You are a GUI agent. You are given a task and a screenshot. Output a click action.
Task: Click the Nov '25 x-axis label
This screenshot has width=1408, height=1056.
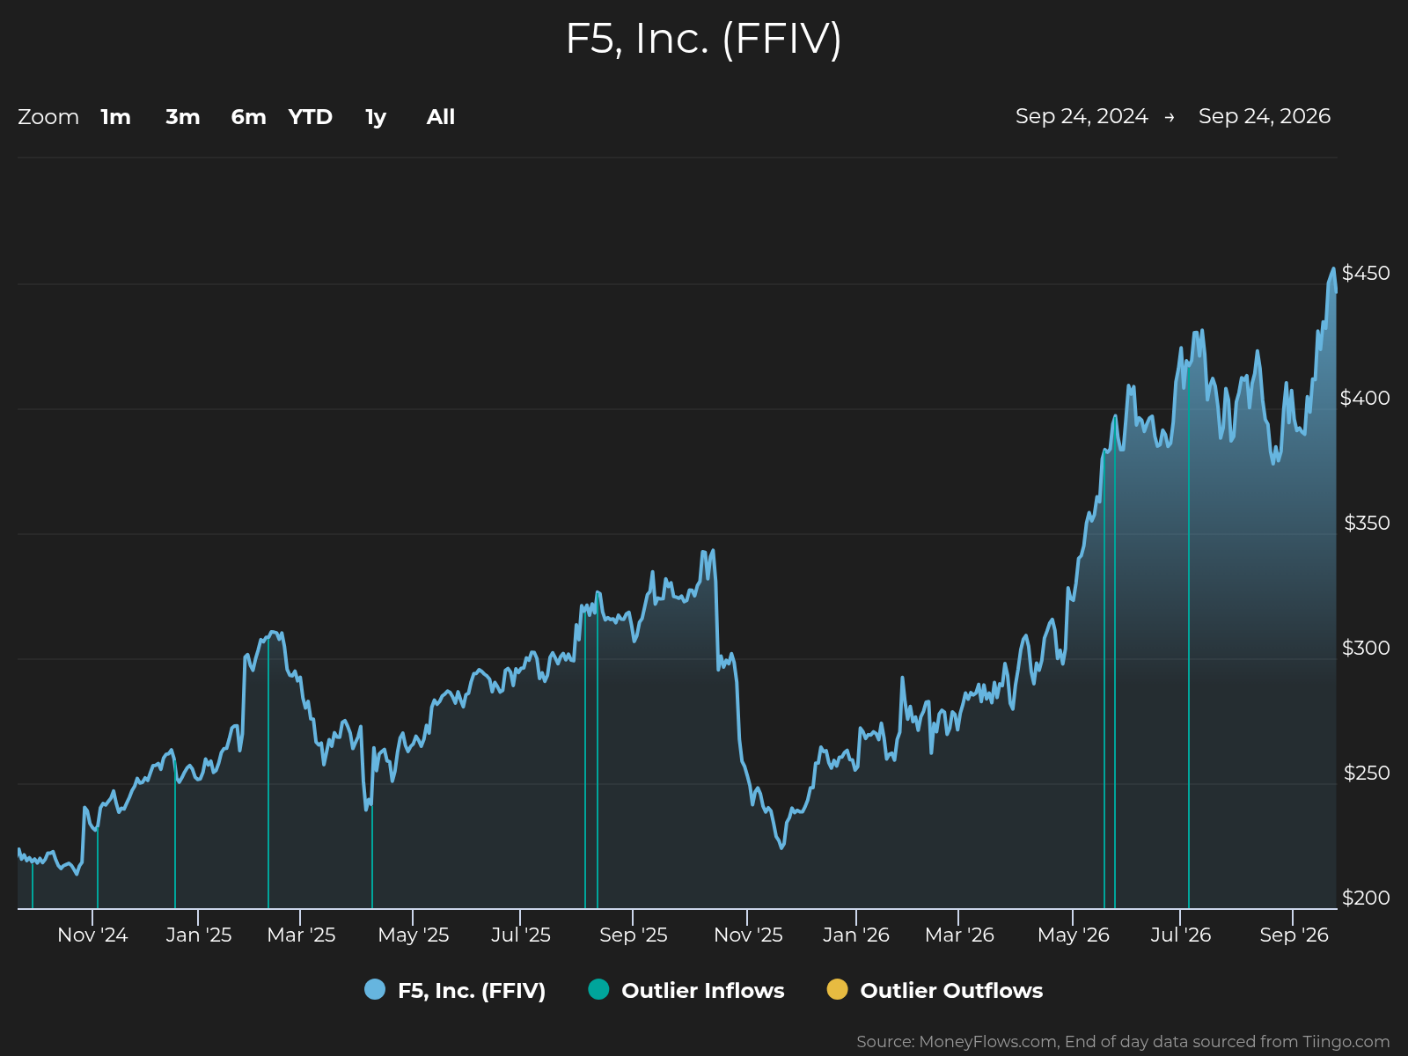(748, 935)
